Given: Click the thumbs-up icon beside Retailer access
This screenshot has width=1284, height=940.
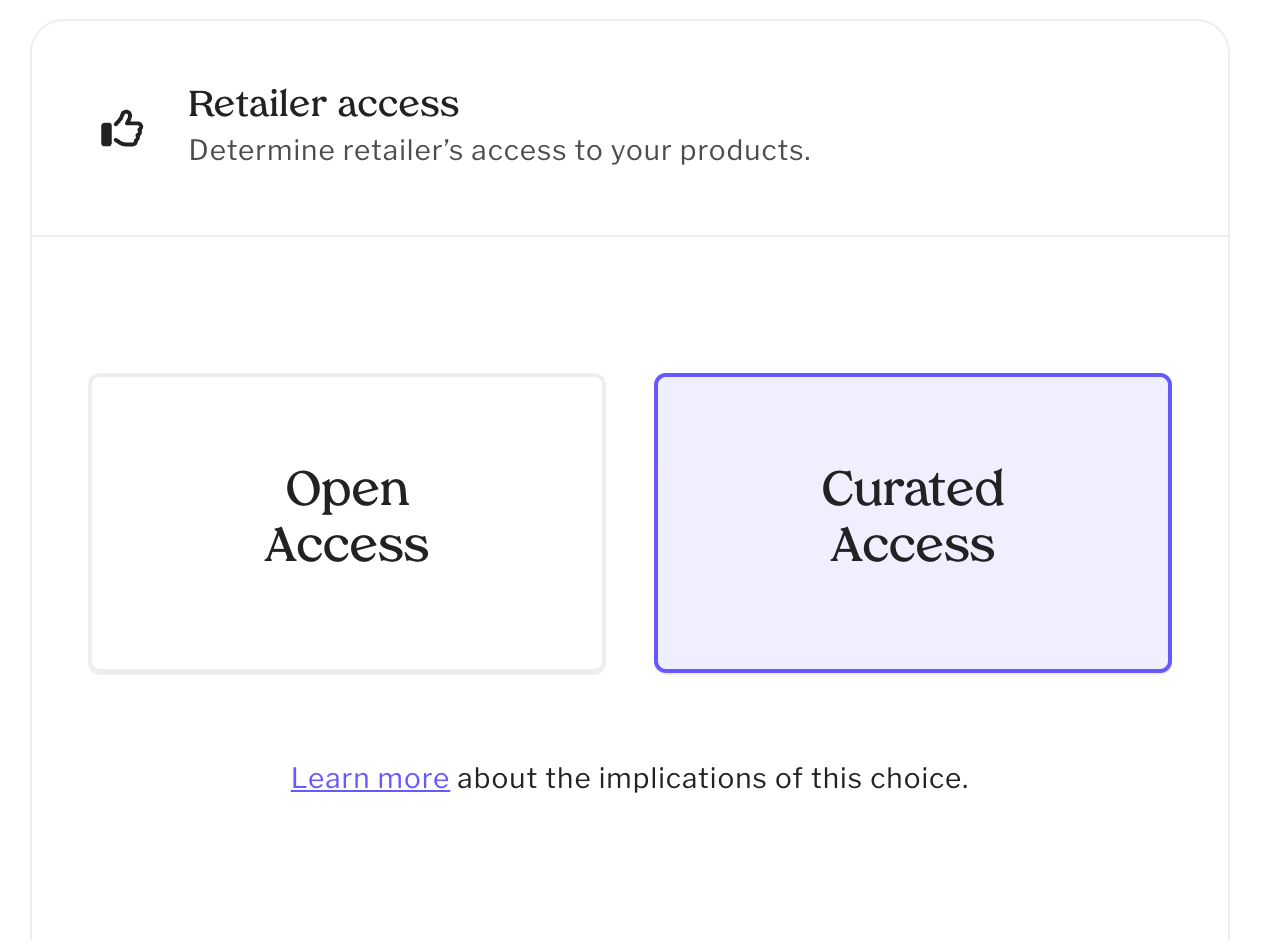Looking at the screenshot, I should tap(122, 130).
